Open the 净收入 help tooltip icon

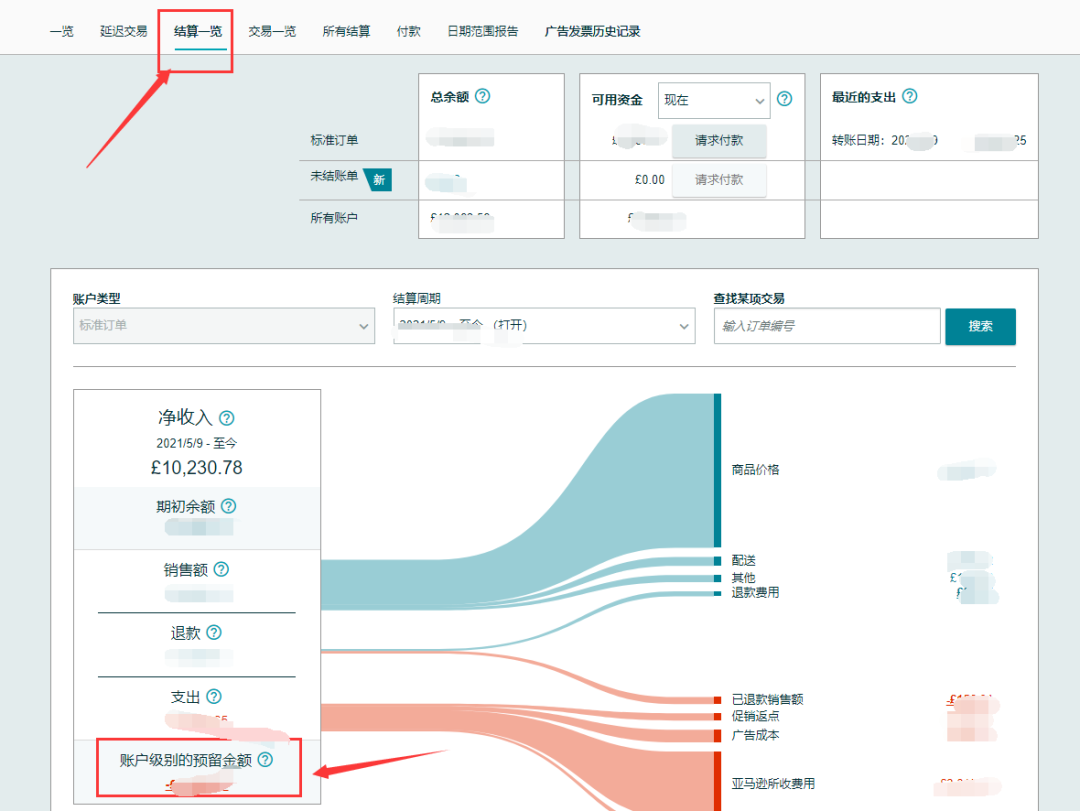tap(225, 417)
